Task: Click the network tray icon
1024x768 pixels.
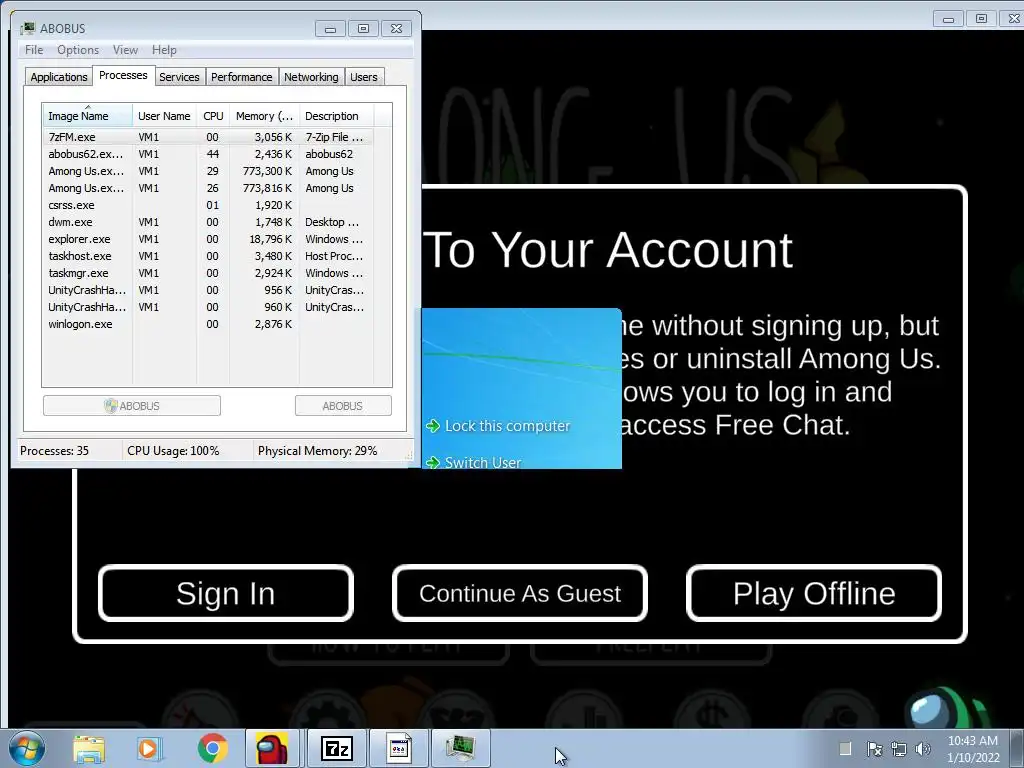Action: pos(899,749)
